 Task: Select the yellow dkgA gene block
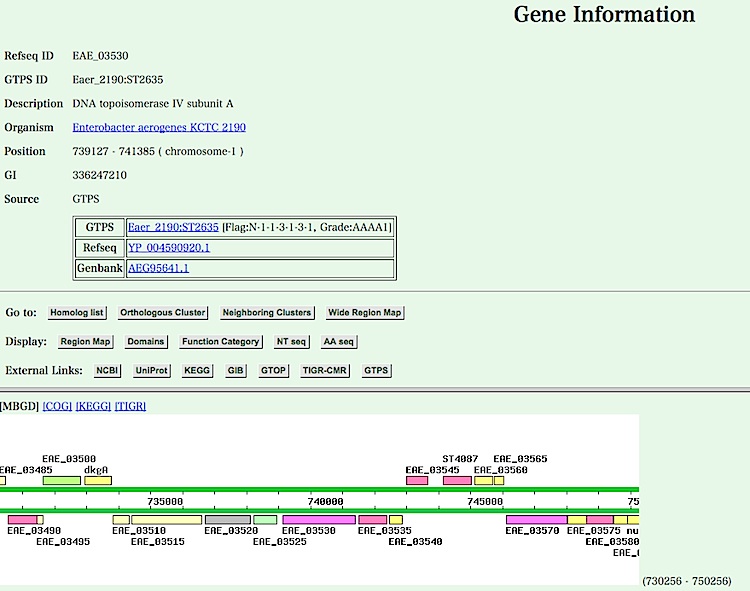click(x=97, y=481)
